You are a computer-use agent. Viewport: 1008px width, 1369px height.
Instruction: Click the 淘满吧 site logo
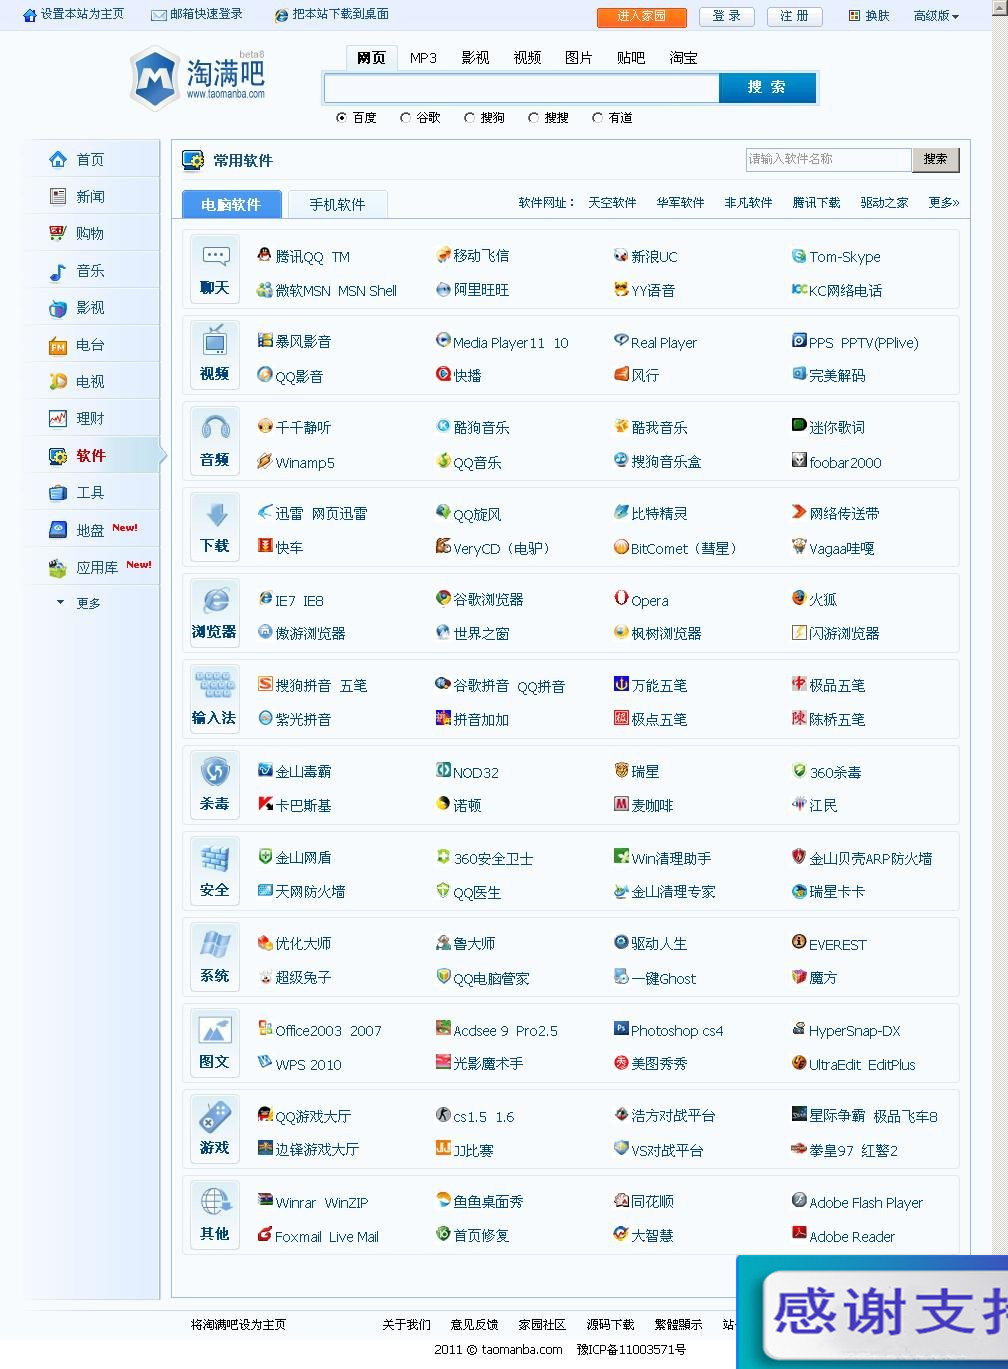[x=197, y=76]
